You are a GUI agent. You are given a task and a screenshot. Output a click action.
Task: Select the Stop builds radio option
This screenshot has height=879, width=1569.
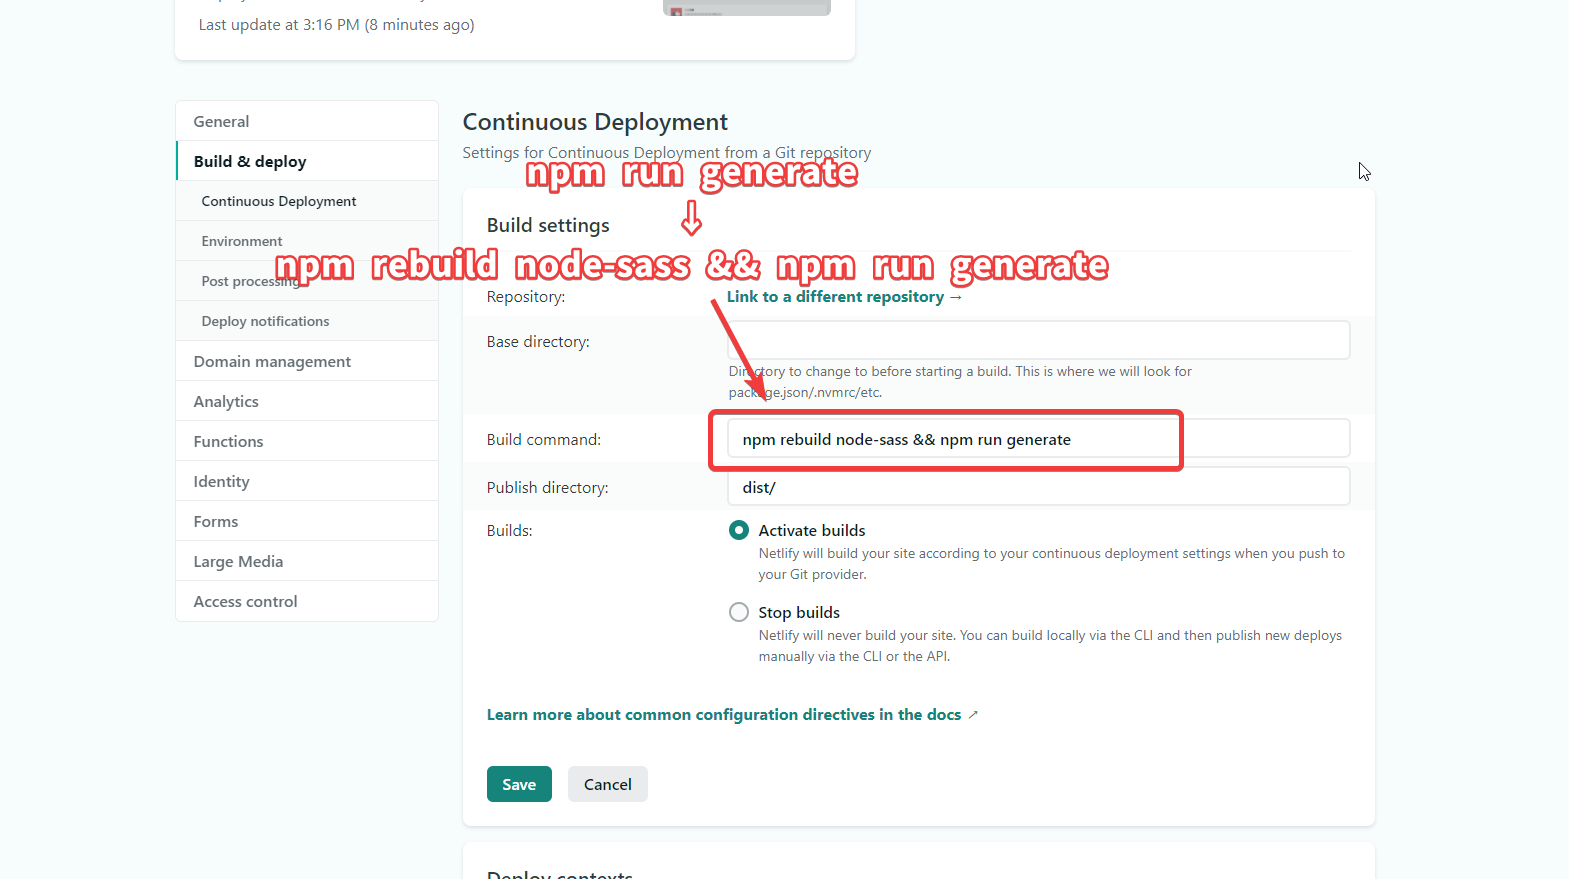(x=739, y=612)
